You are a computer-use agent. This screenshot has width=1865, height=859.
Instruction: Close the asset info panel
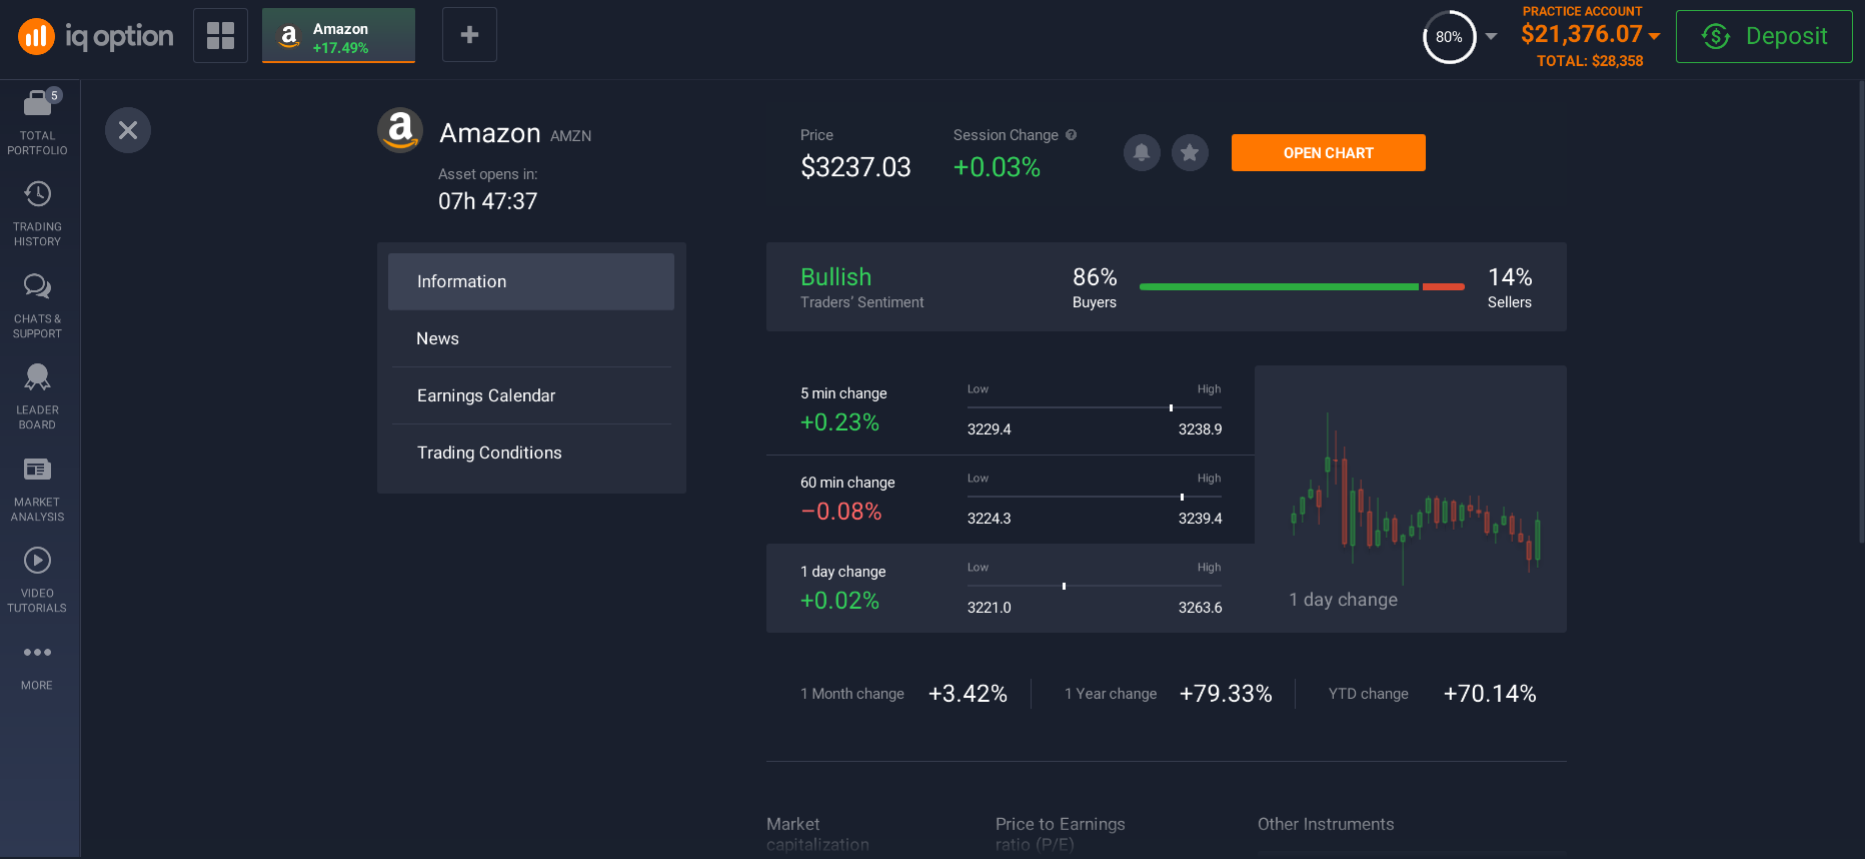(128, 130)
